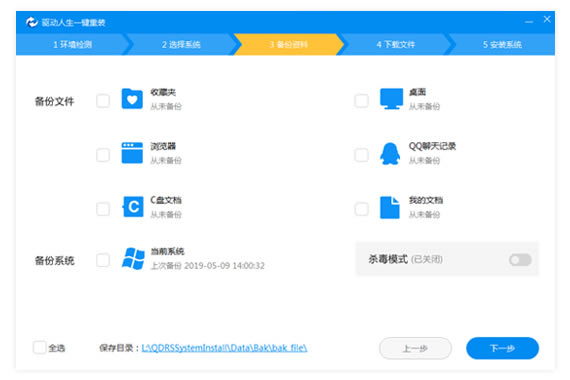Check the 当前系统 backup checkbox
Screen dimensions: 570x380
(x=103, y=260)
